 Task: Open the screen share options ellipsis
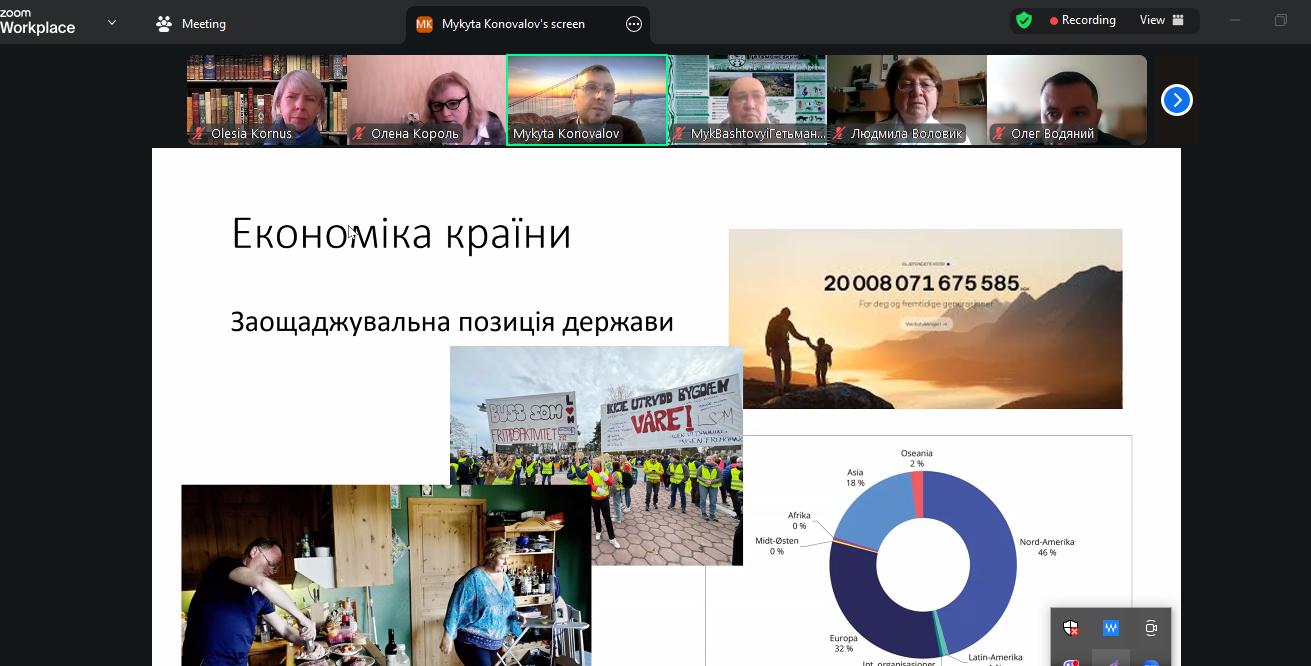point(634,24)
